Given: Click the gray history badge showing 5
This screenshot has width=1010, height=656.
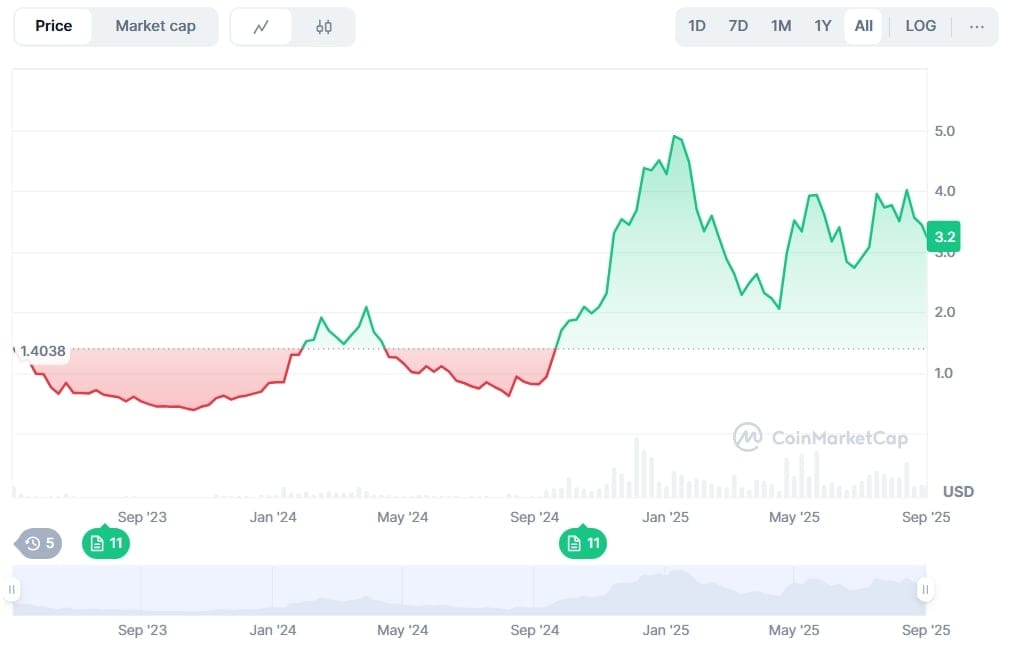Looking at the screenshot, I should (x=36, y=543).
